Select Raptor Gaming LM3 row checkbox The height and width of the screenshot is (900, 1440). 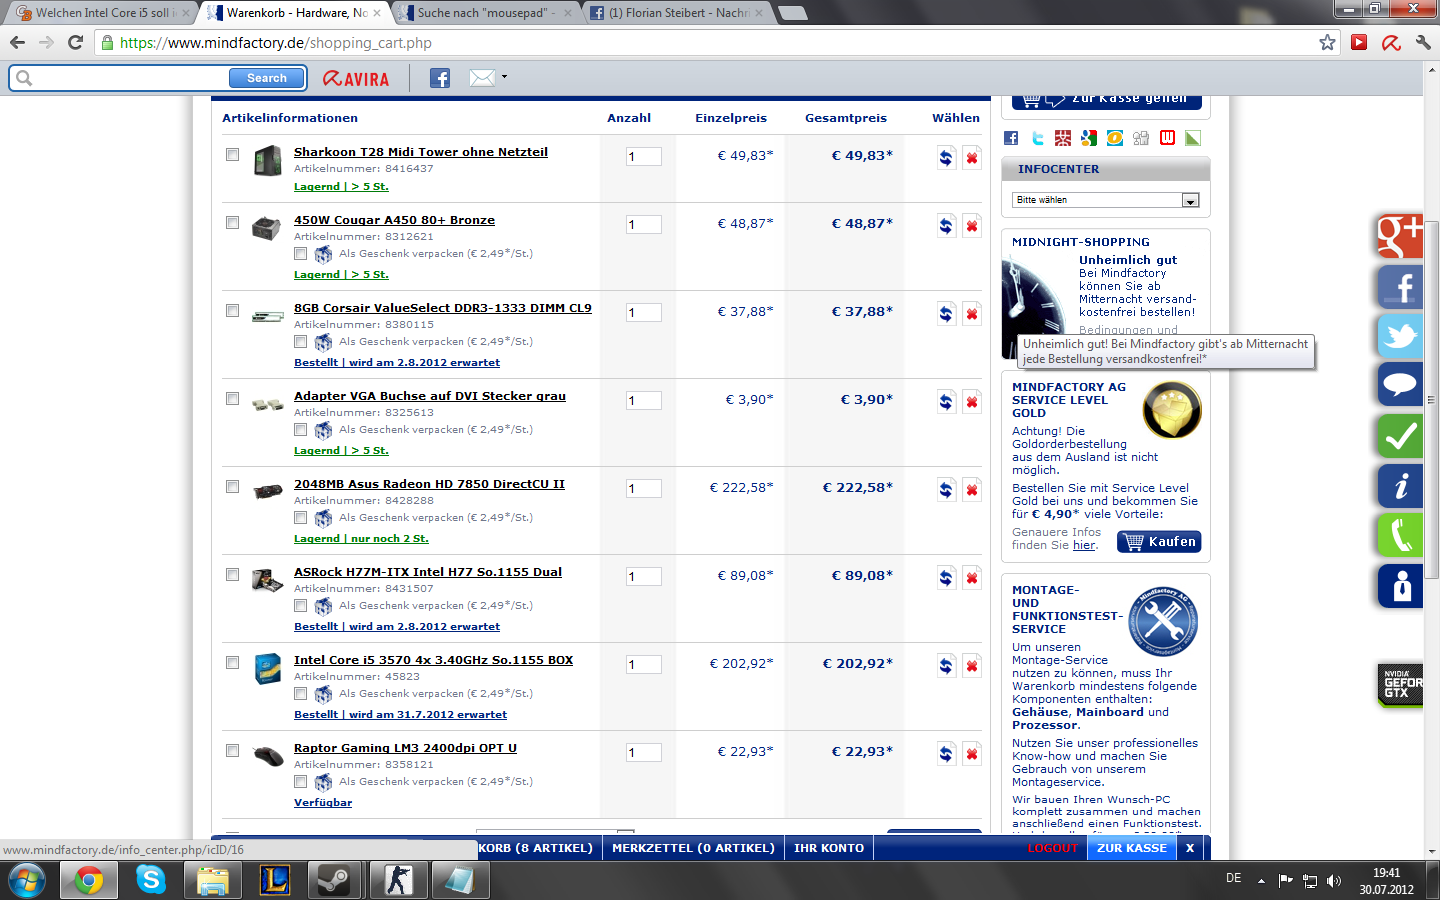pos(232,751)
